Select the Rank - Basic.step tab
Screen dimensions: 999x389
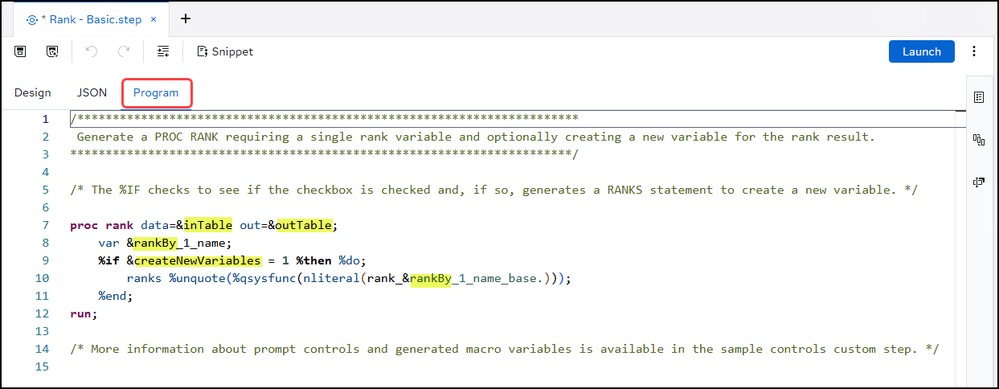(x=91, y=19)
